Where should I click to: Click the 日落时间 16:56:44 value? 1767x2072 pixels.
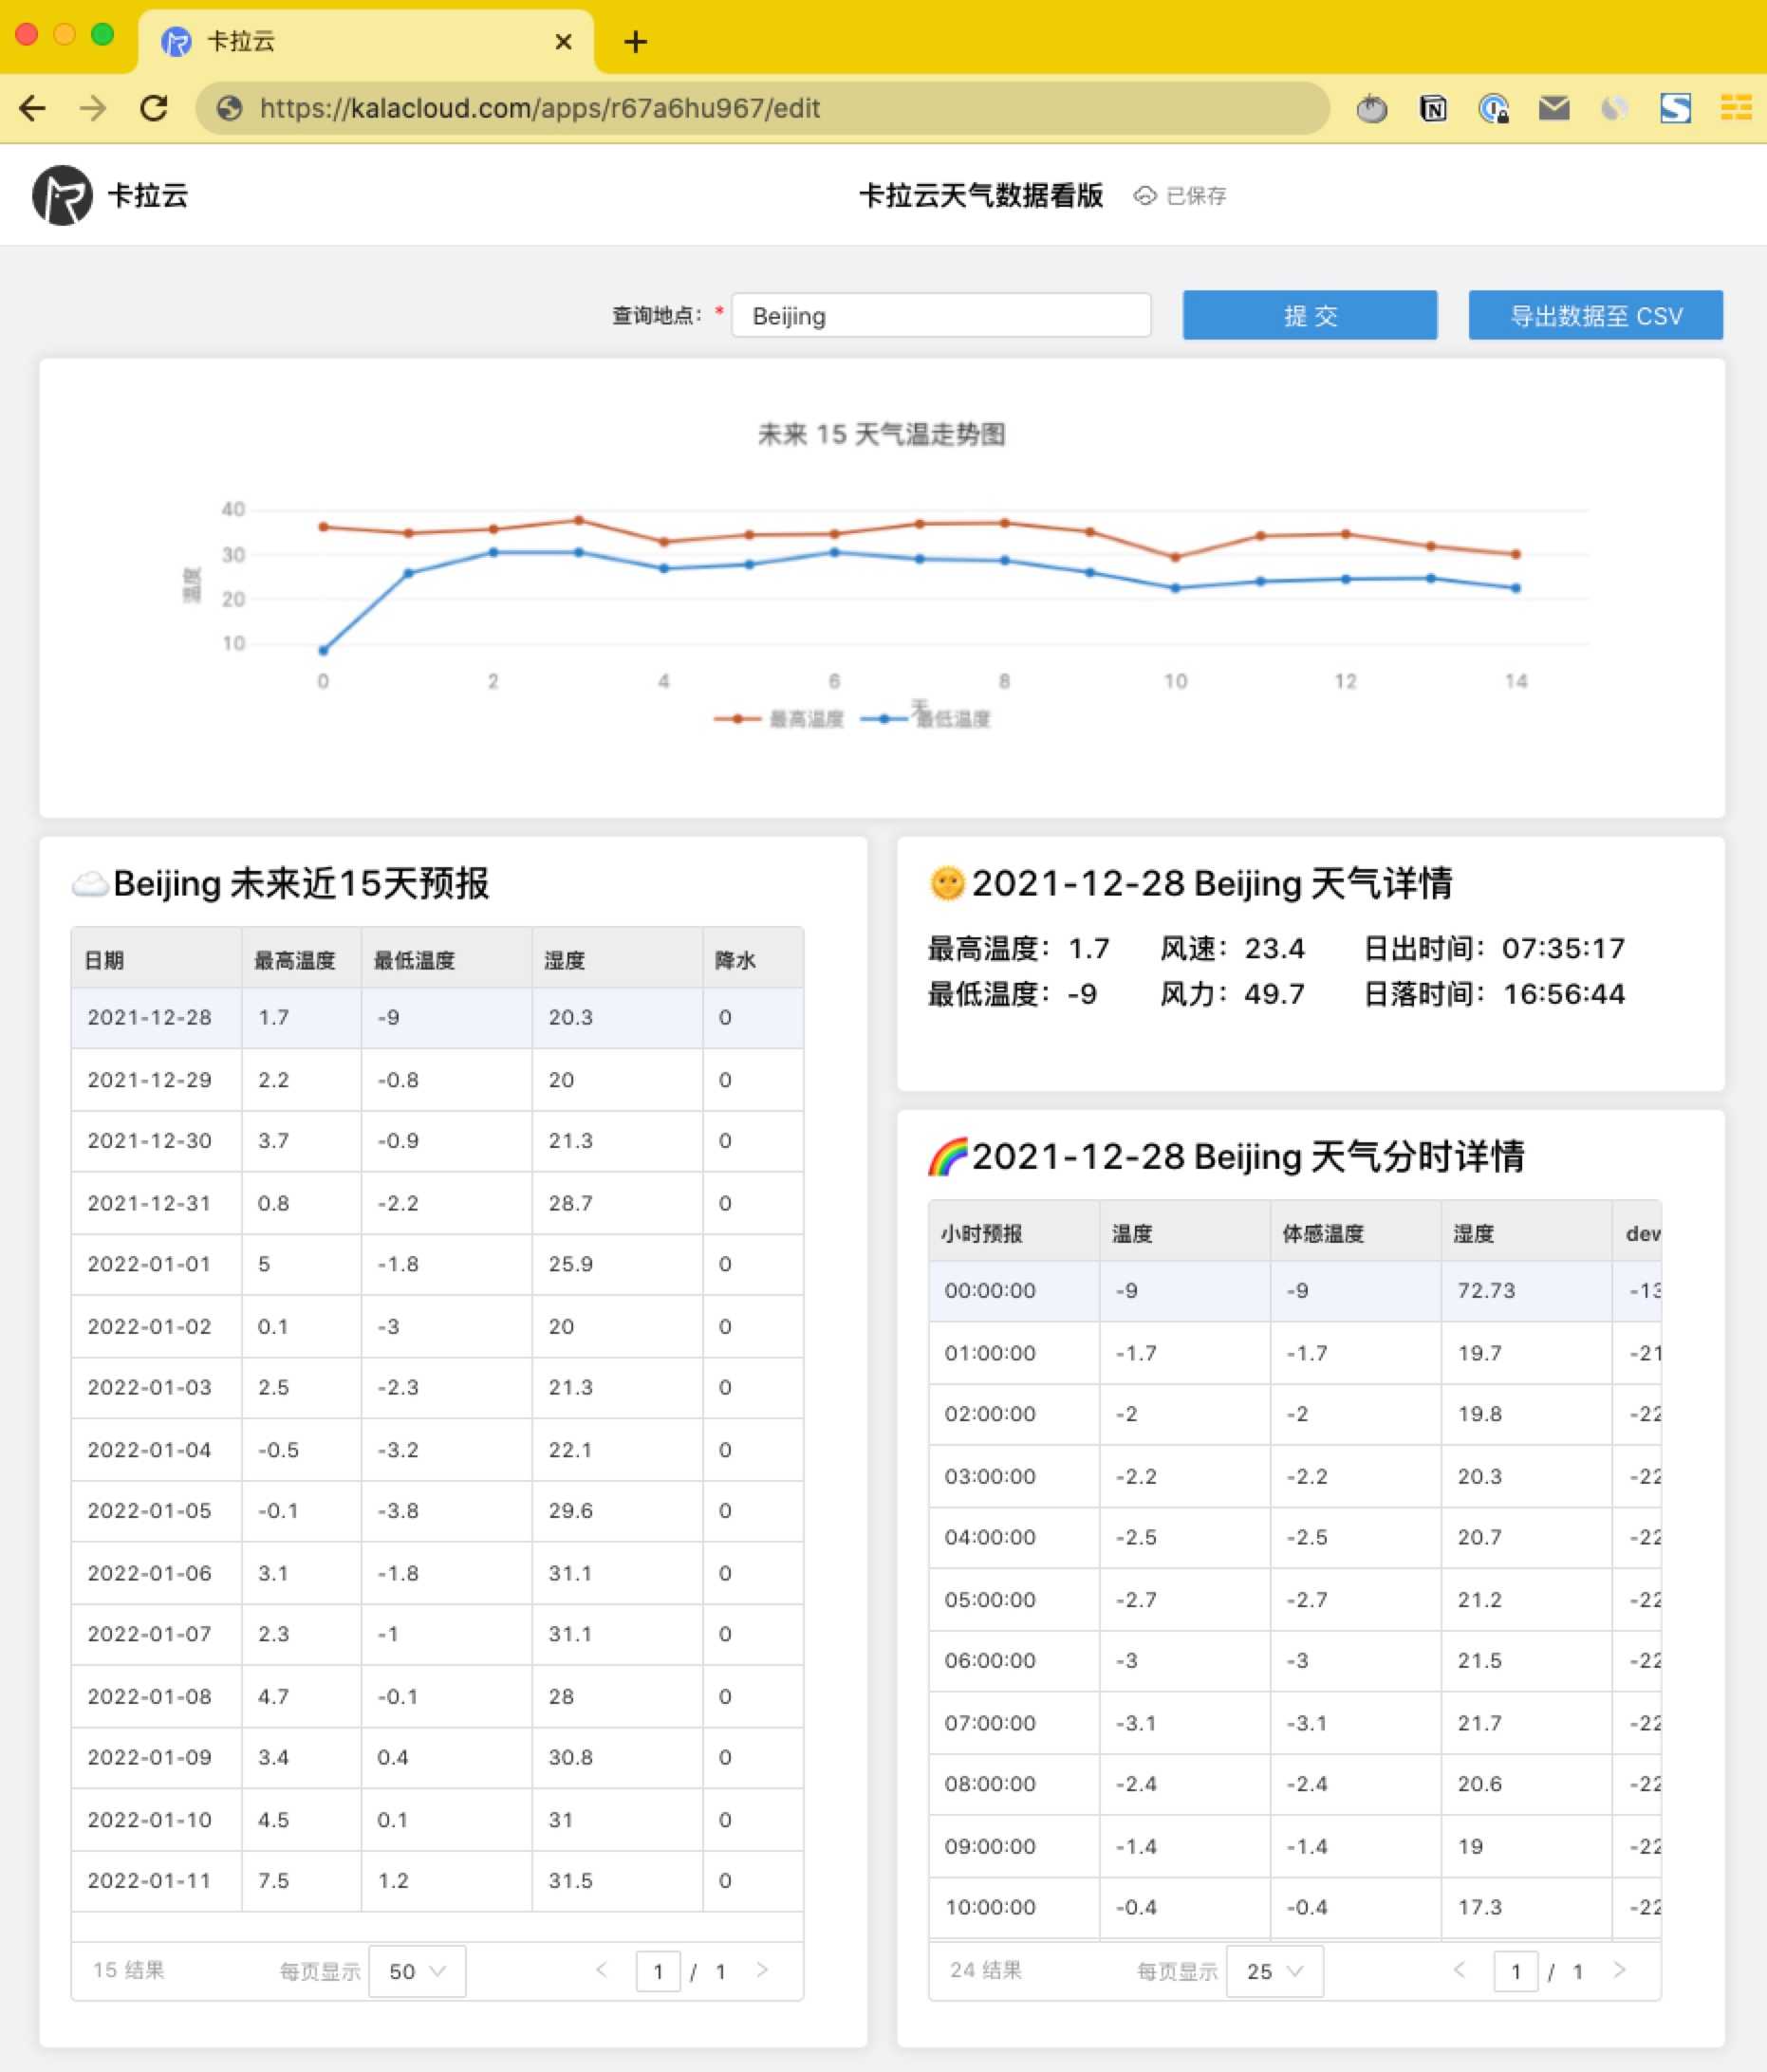[x=1564, y=994]
